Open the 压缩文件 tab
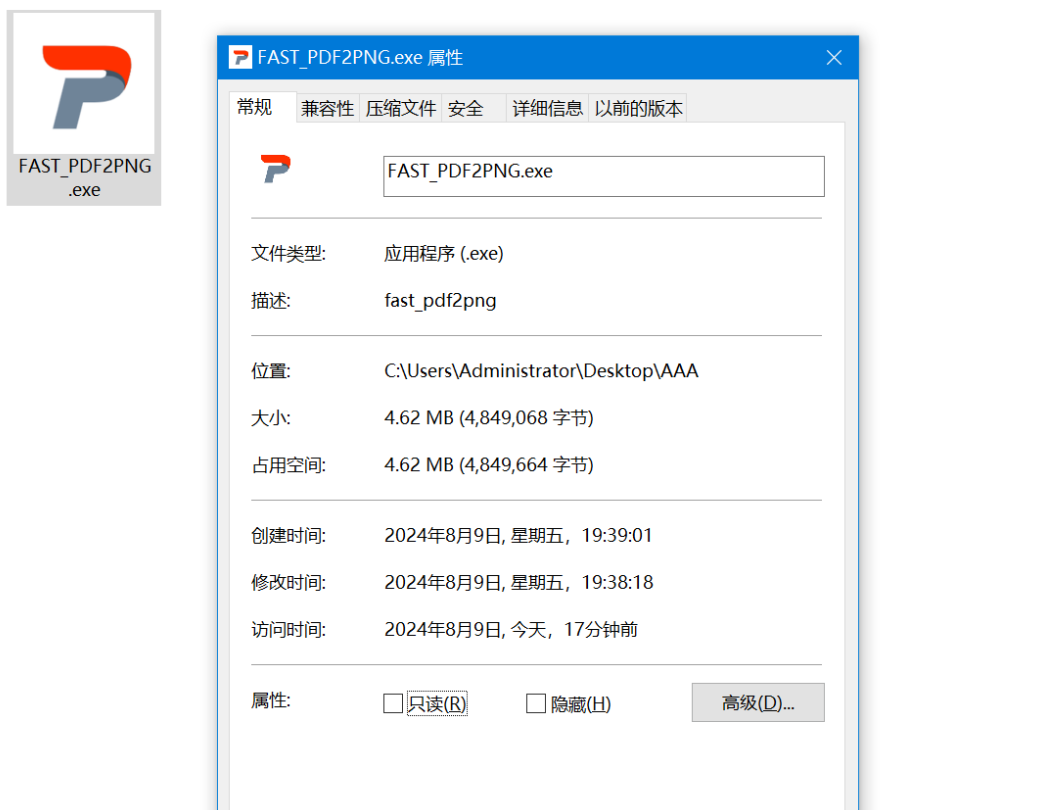Viewport: 1037px width, 810px height. pyautogui.click(x=400, y=107)
